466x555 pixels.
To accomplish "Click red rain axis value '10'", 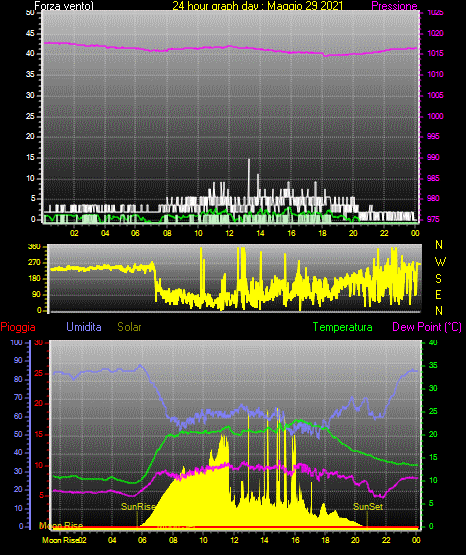I will click(x=39, y=465).
